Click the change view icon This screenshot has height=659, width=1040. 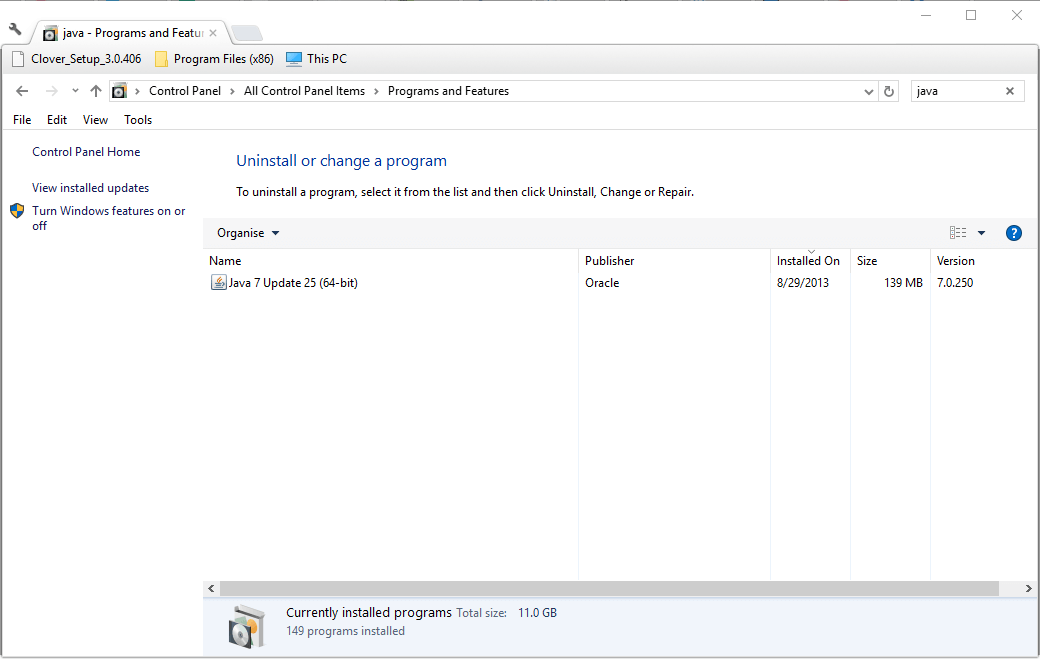958,233
